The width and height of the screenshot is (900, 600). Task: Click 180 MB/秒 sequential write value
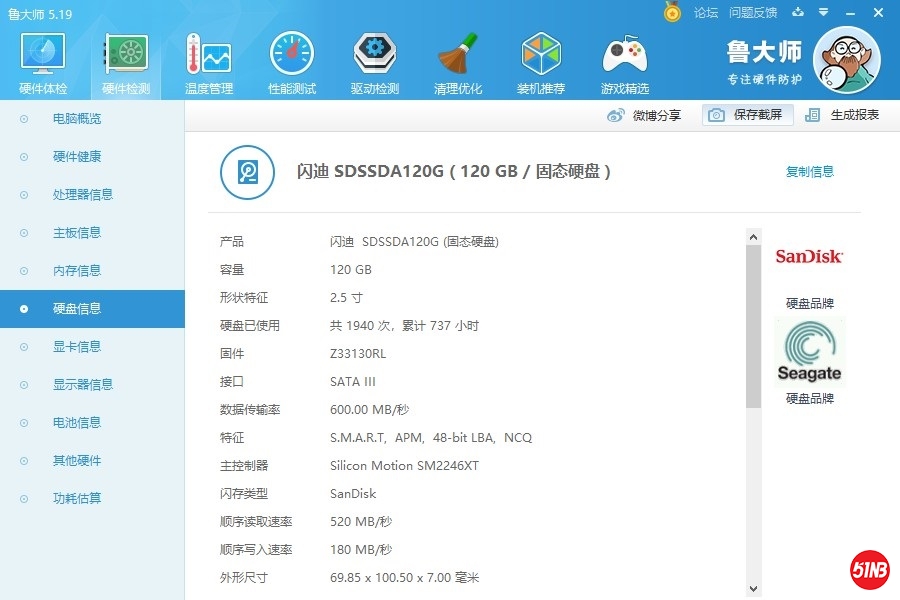pyautogui.click(x=360, y=550)
